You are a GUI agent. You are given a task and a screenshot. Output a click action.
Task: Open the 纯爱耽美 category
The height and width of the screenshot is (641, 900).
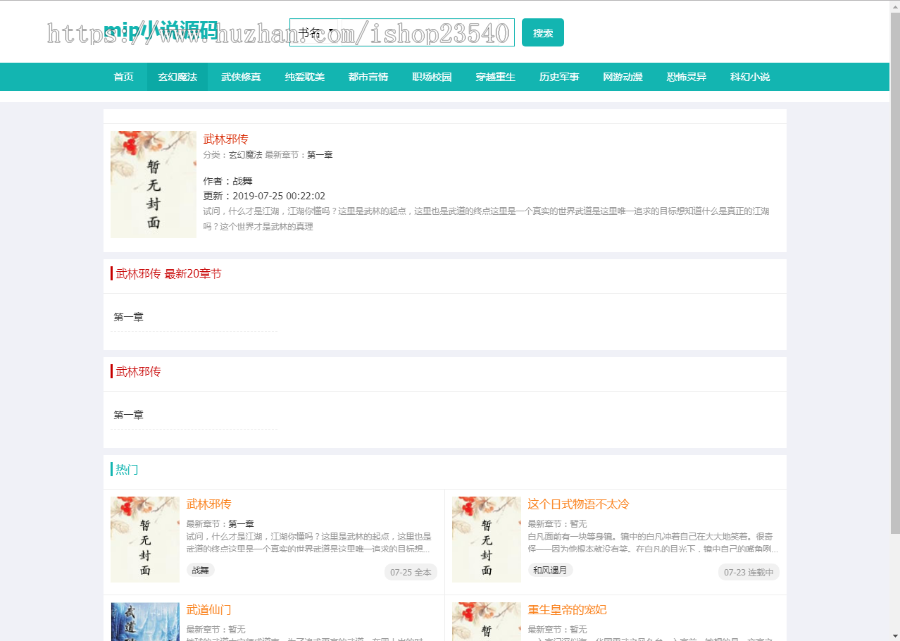pyautogui.click(x=303, y=75)
